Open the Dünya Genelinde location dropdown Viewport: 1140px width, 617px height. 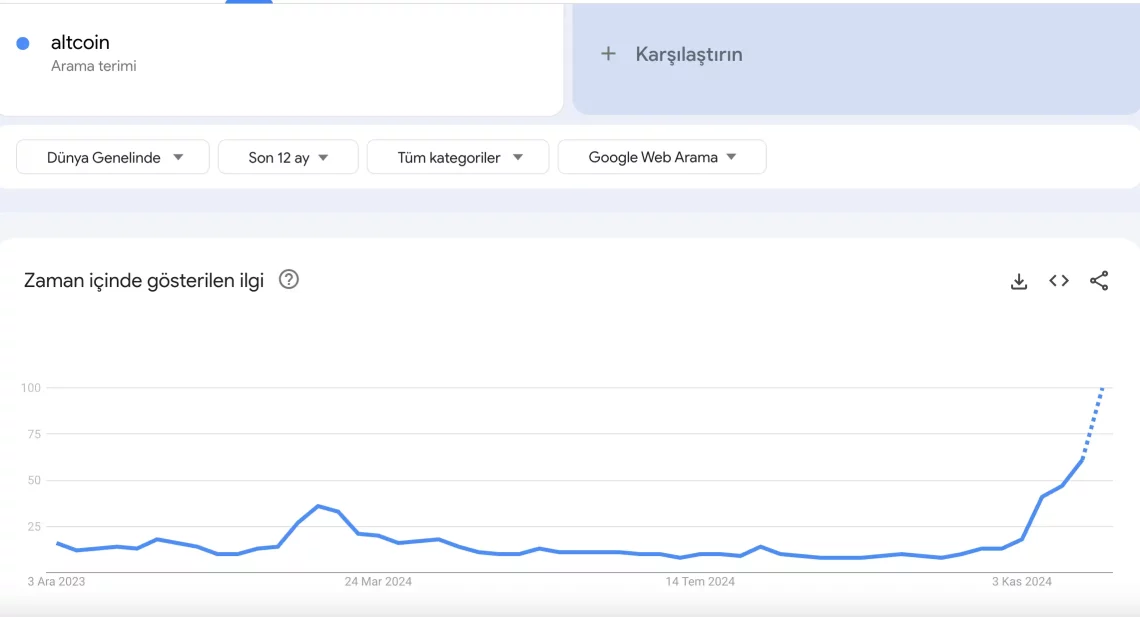tap(112, 156)
